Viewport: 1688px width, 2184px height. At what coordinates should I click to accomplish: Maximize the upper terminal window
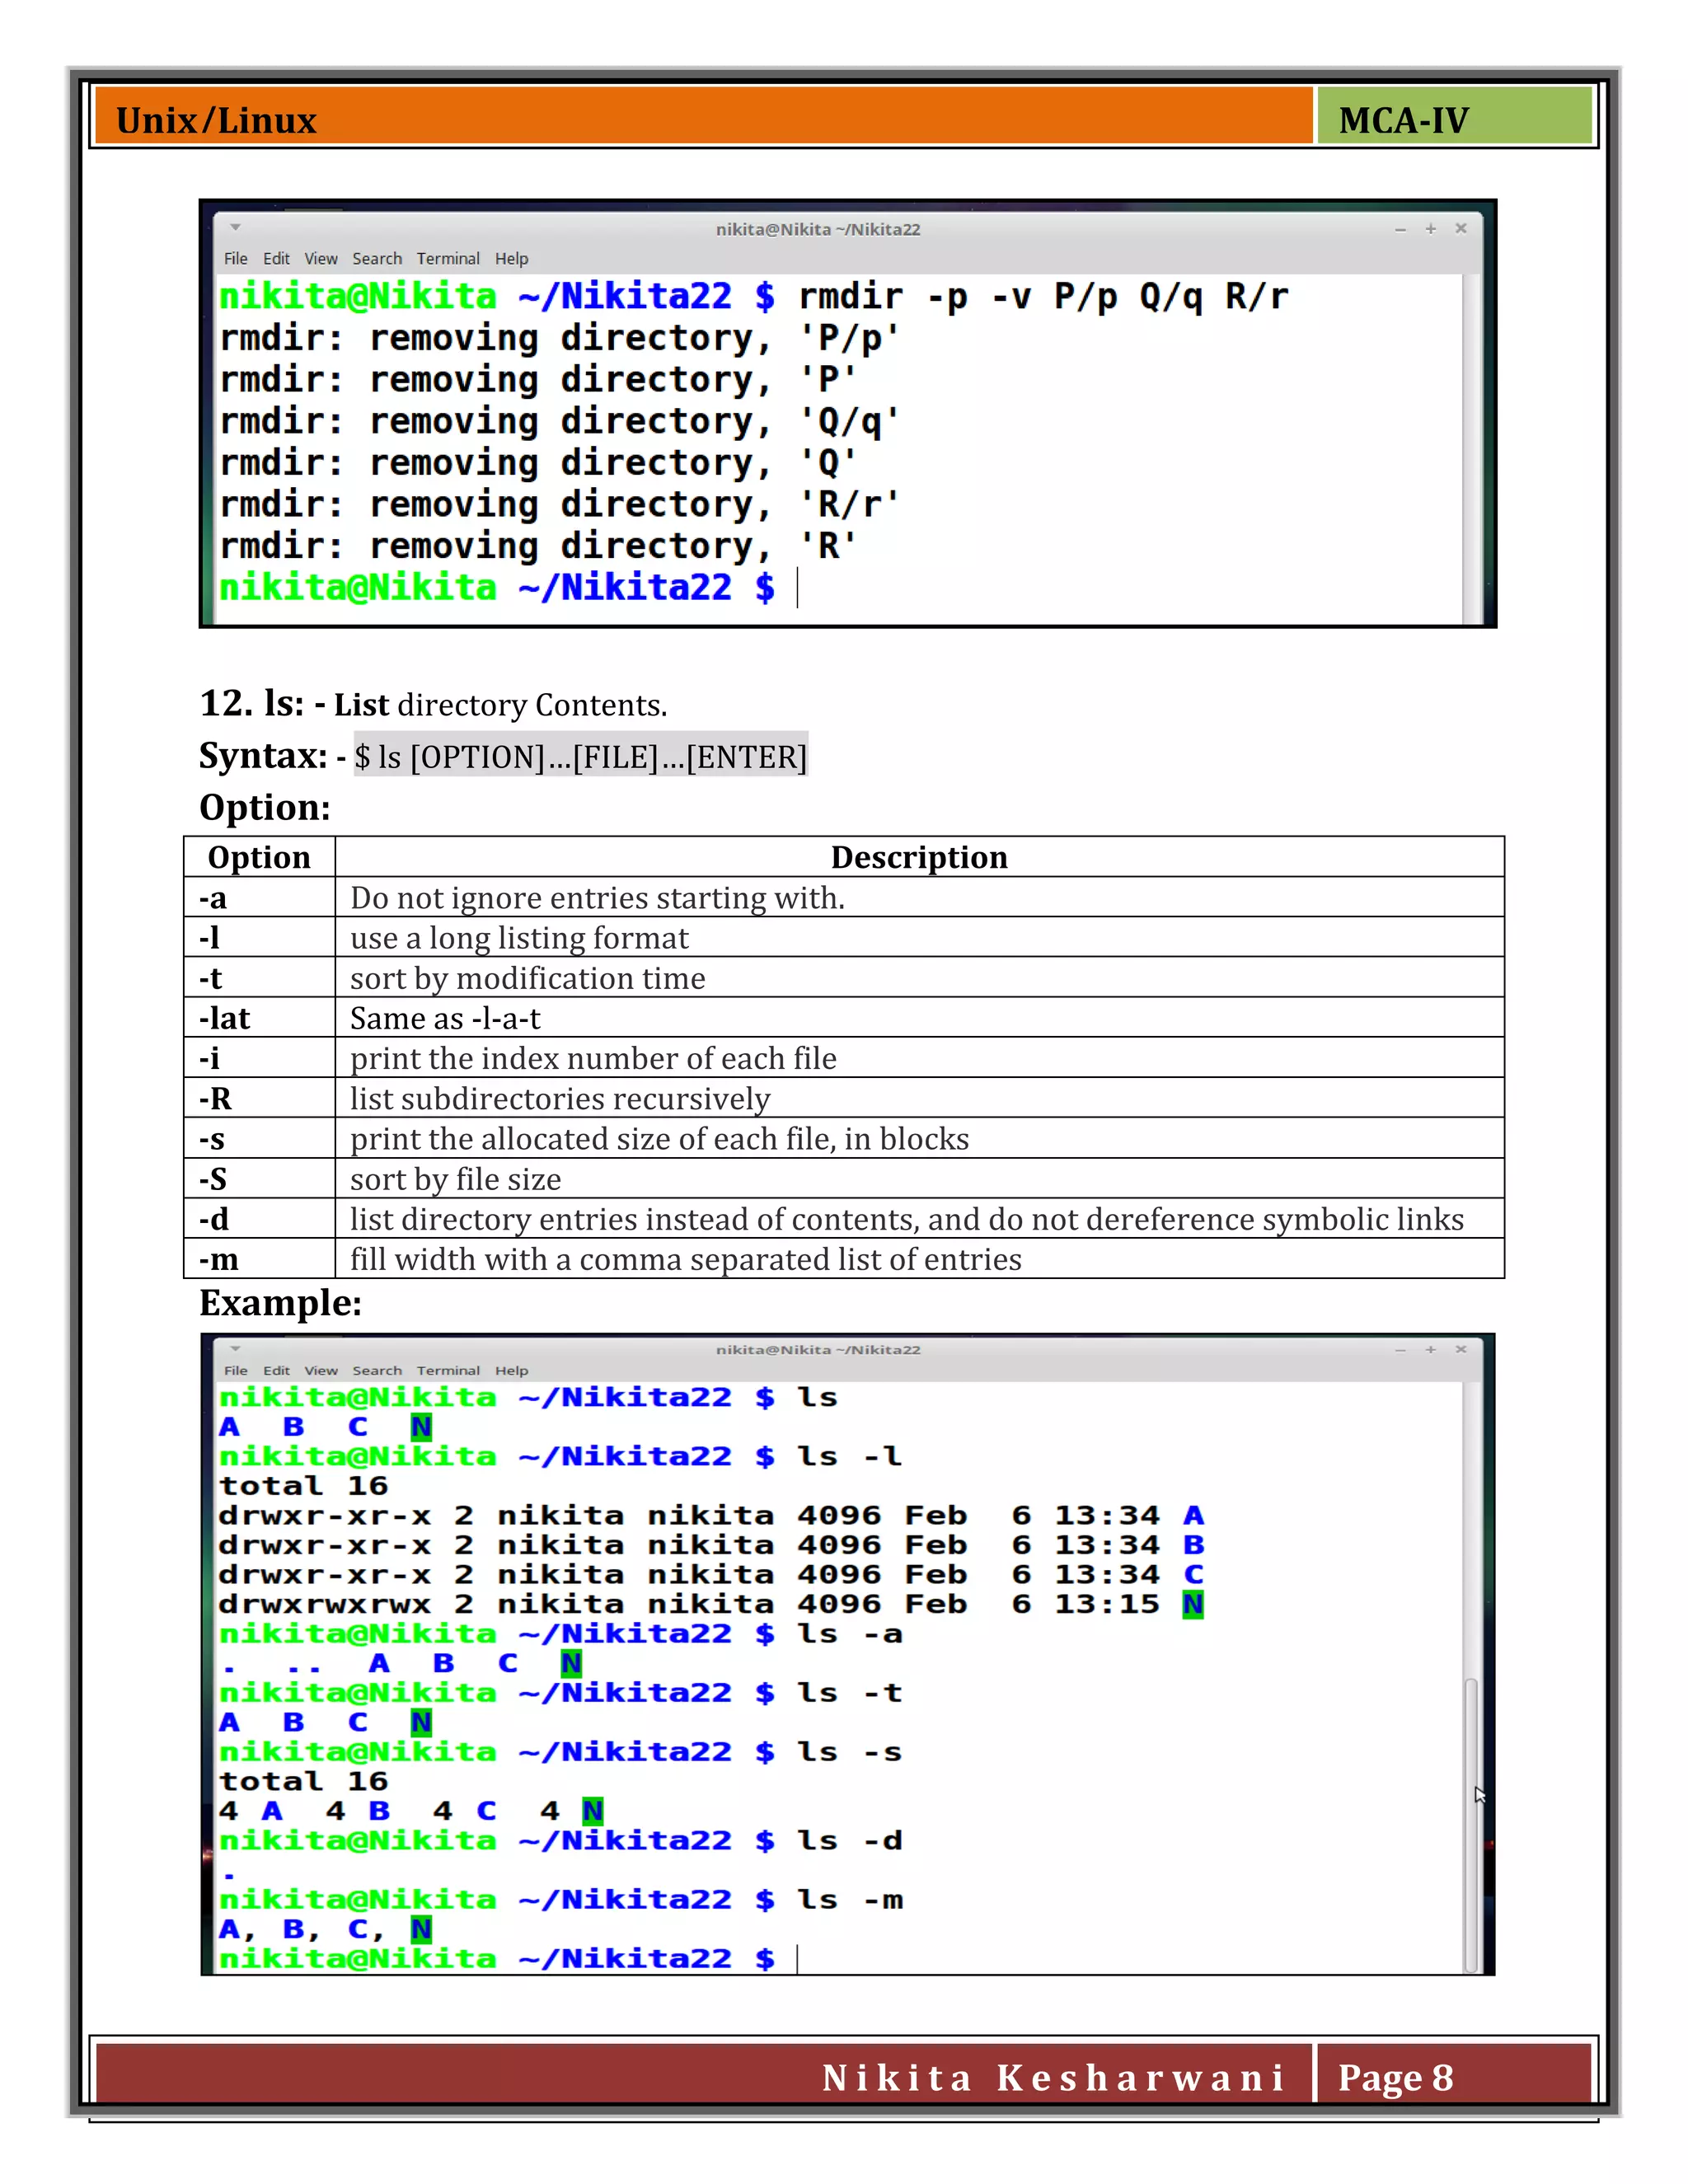click(1430, 229)
